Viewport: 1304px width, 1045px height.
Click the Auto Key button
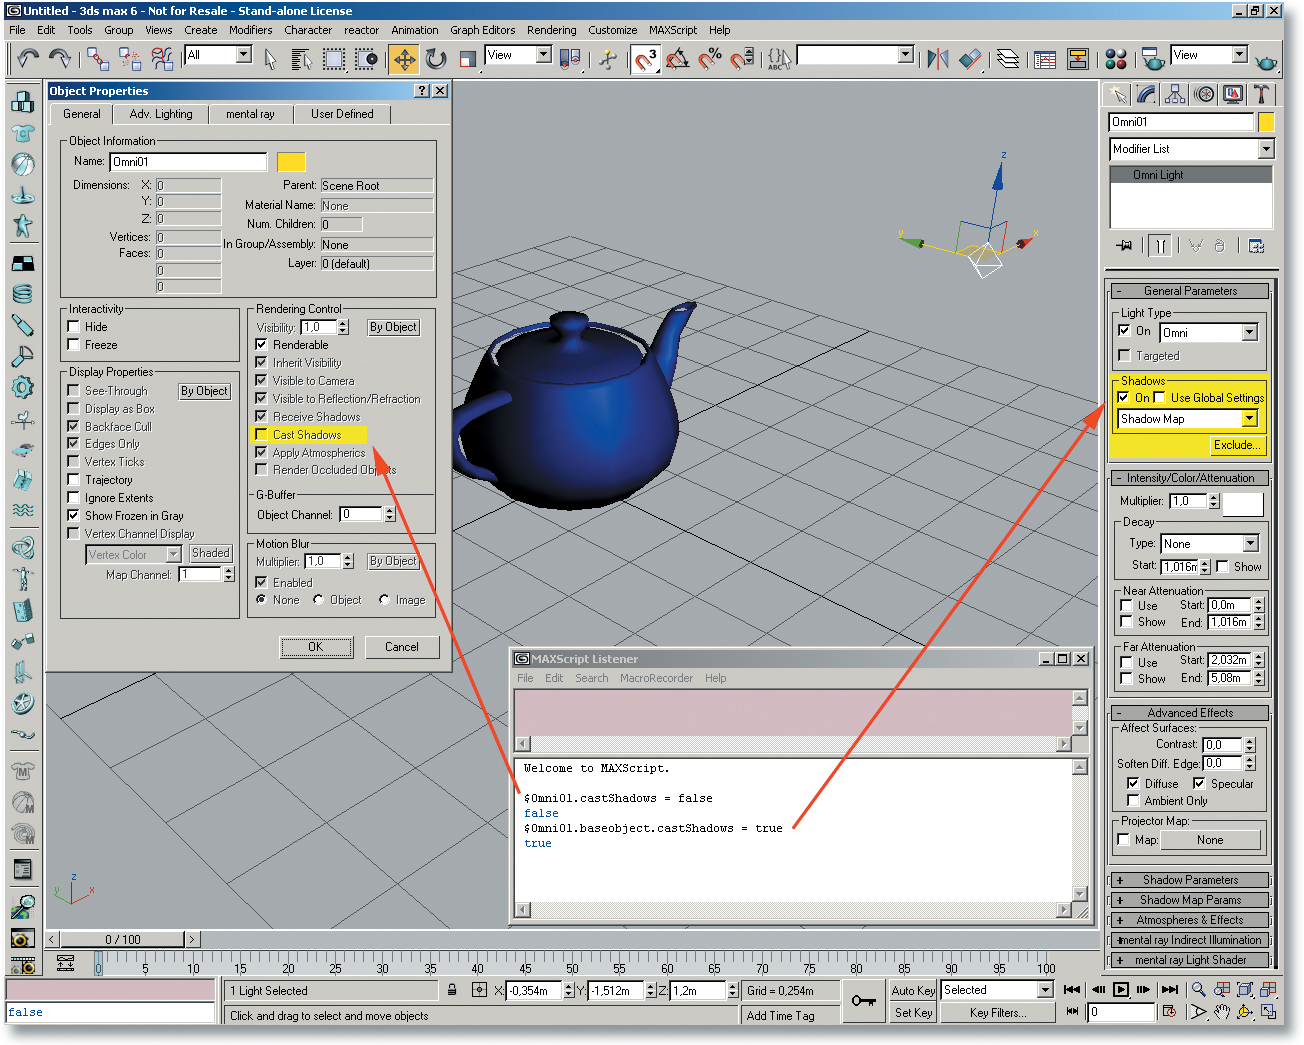coord(913,990)
